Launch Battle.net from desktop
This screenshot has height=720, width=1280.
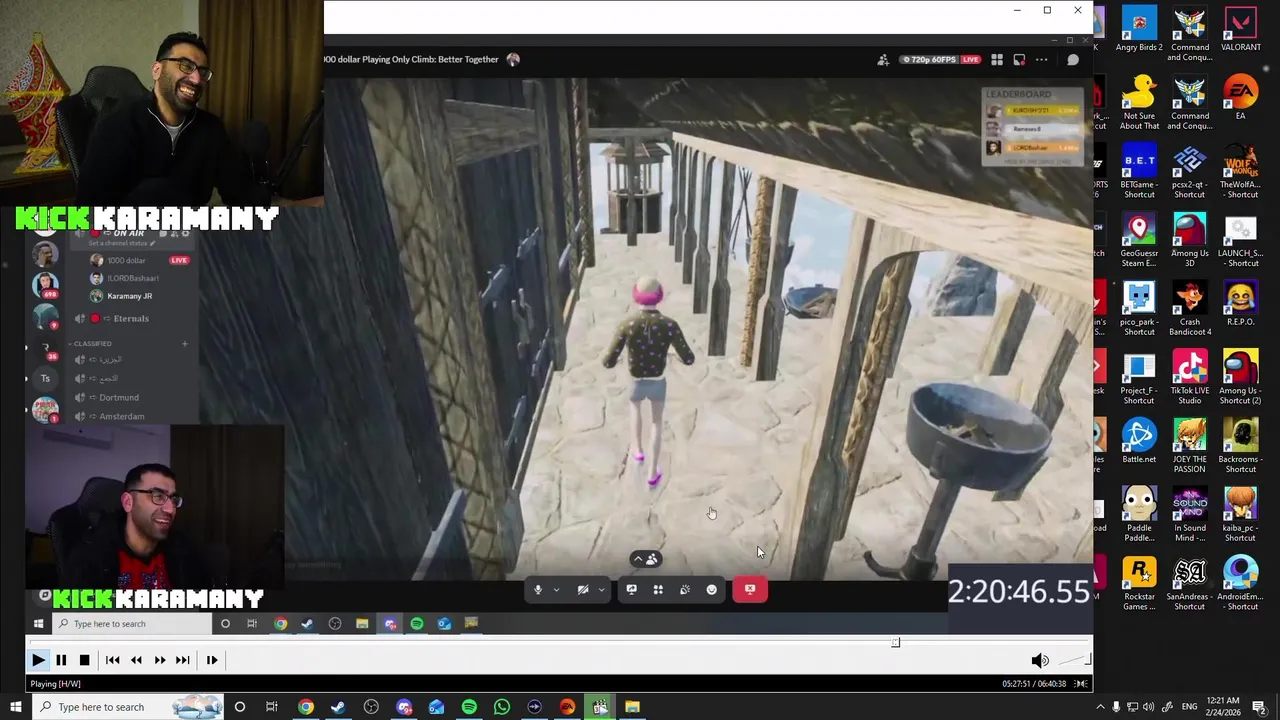[x=1139, y=441]
